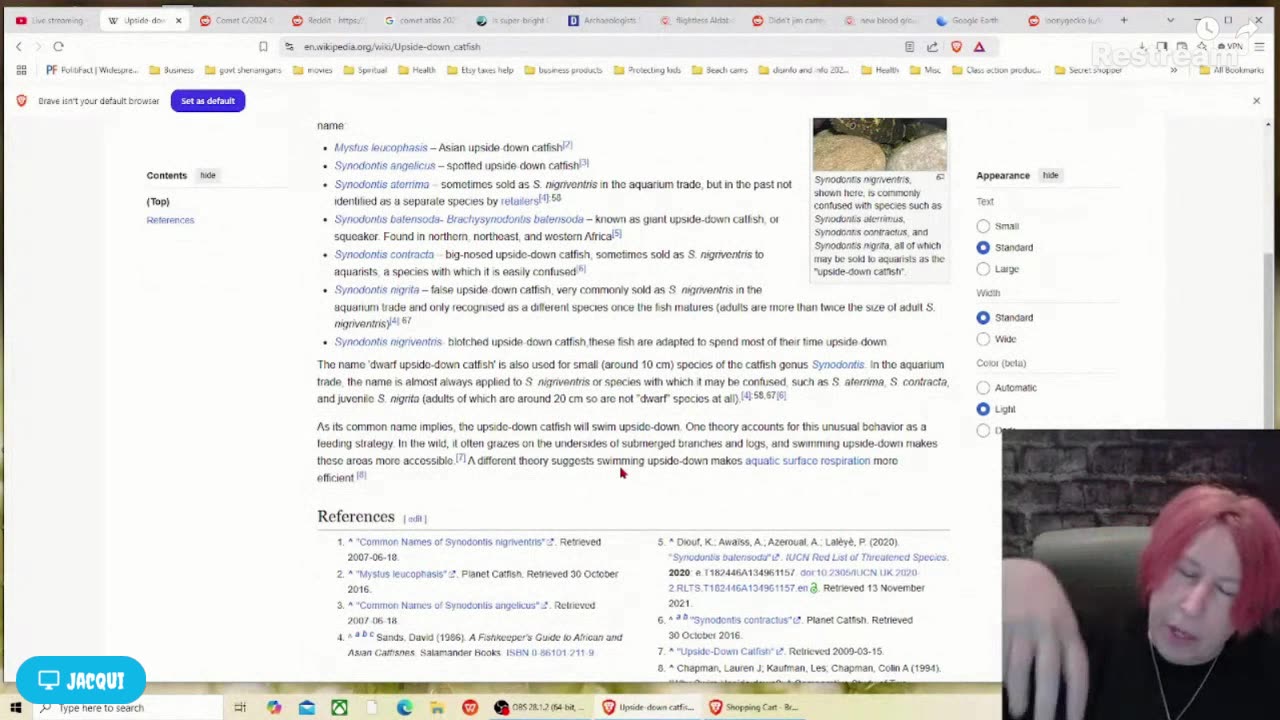The image size is (1280, 720).
Task: Bookmark this page with the bookmark icon
Action: point(263,46)
